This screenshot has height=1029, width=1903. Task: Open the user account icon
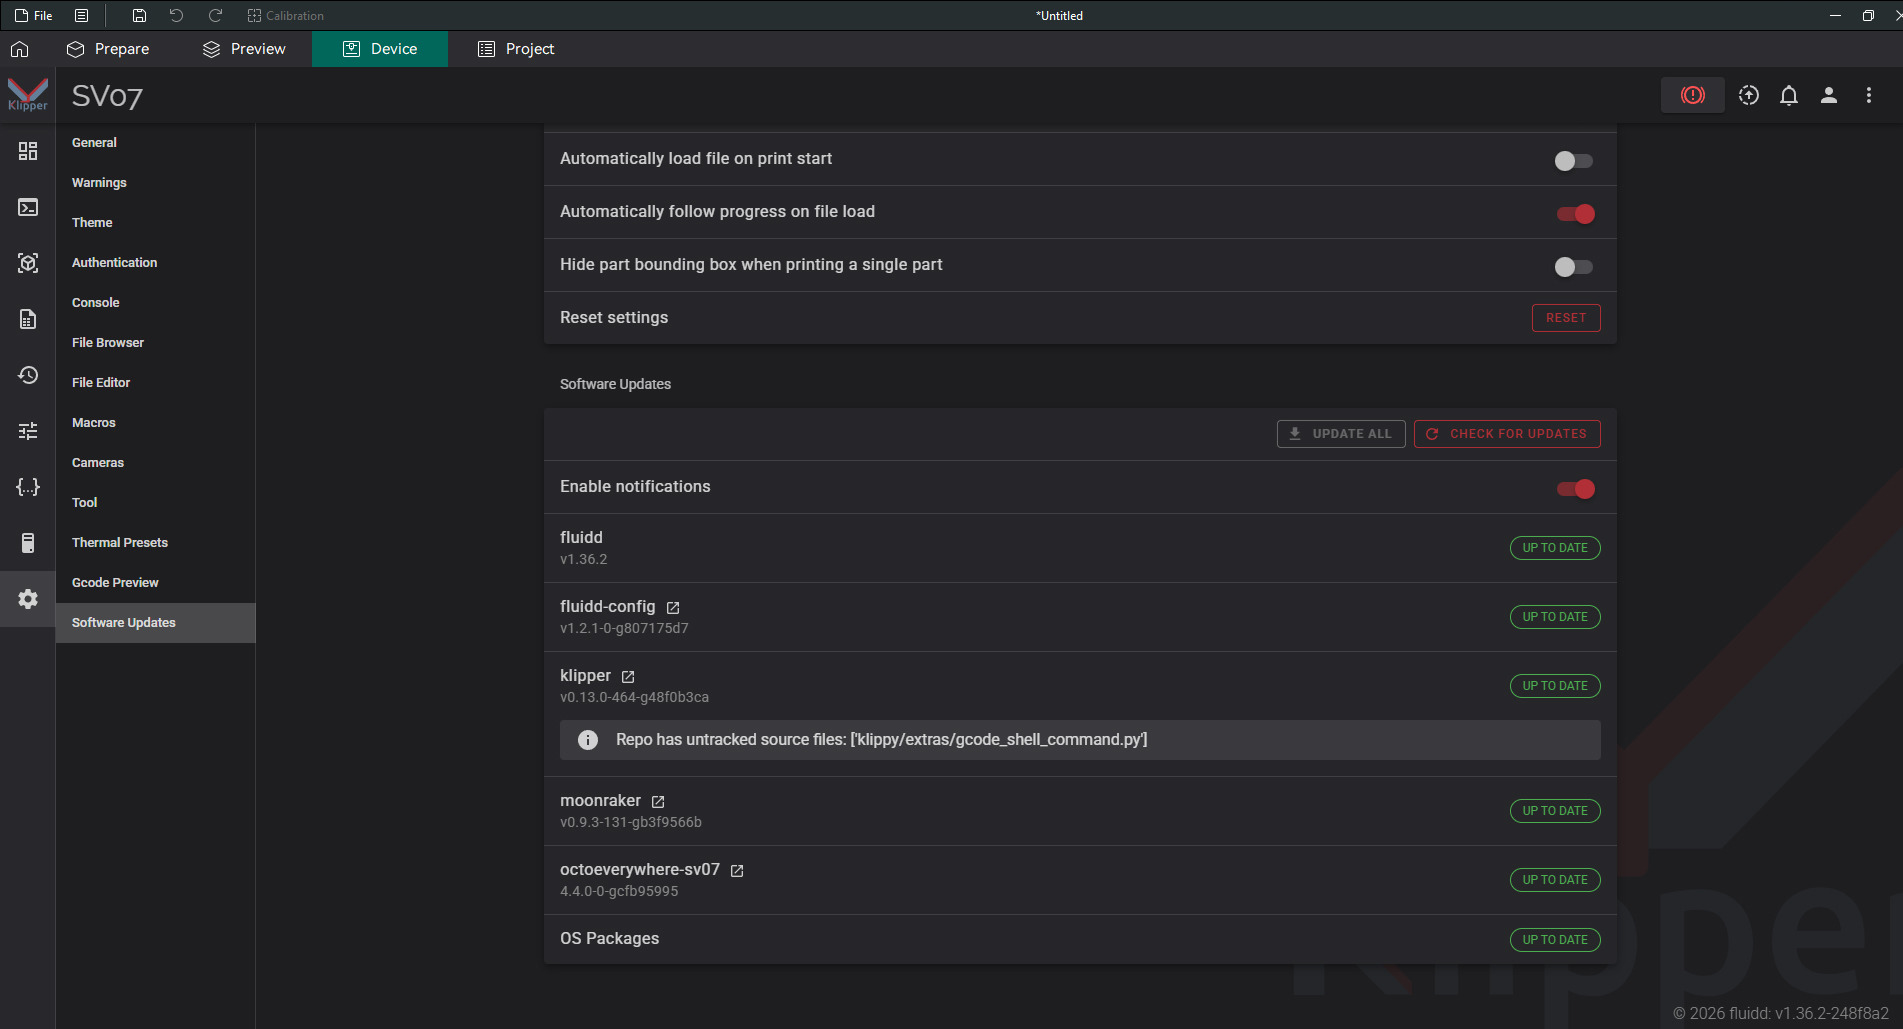pos(1828,95)
